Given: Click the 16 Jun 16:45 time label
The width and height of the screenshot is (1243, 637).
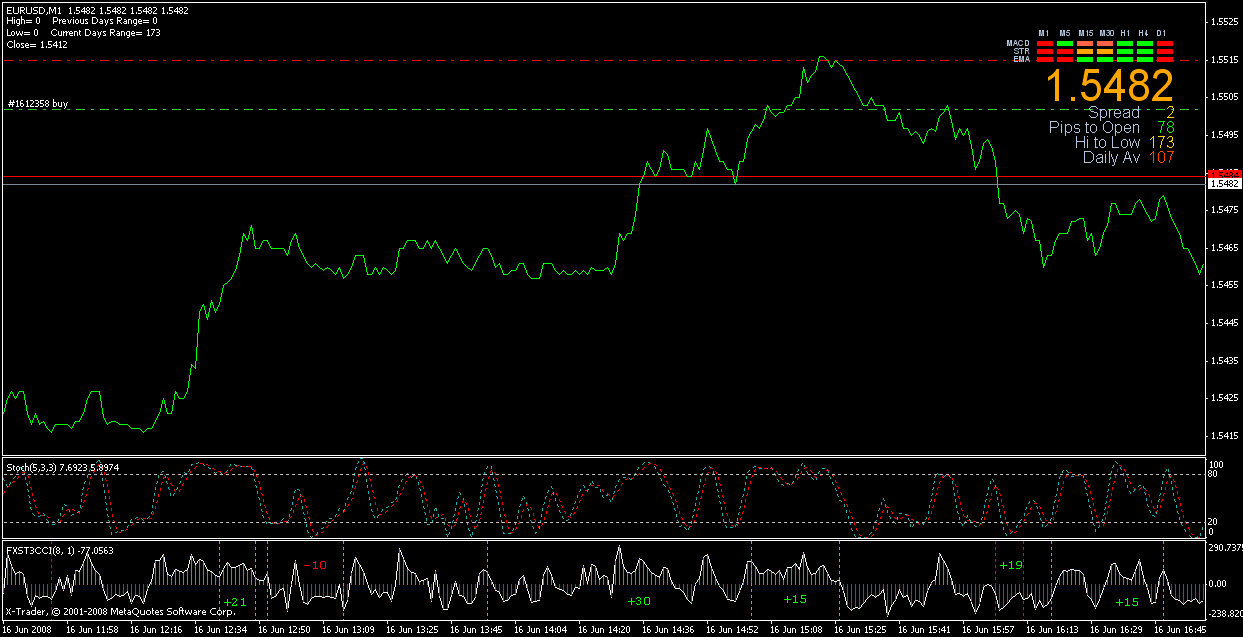Looking at the screenshot, I should click(x=1180, y=630).
